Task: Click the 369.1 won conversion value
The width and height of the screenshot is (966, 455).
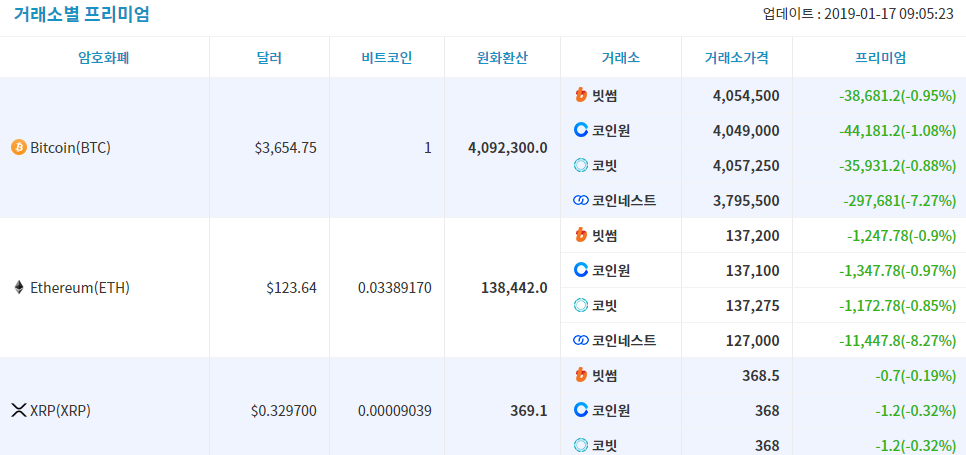Action: [x=529, y=411]
